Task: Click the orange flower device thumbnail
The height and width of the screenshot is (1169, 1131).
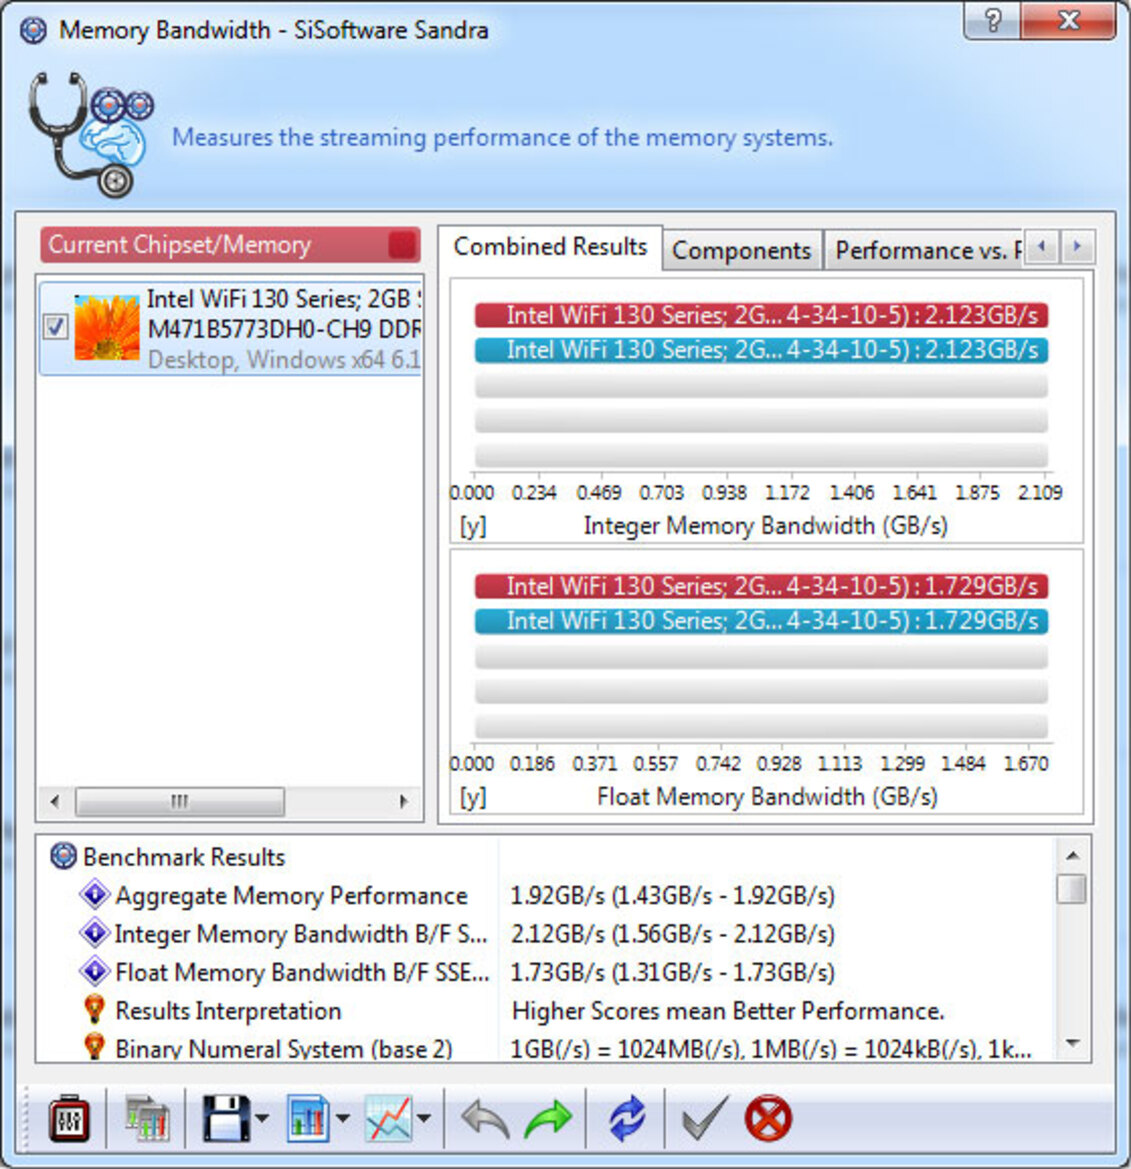Action: pos(107,327)
